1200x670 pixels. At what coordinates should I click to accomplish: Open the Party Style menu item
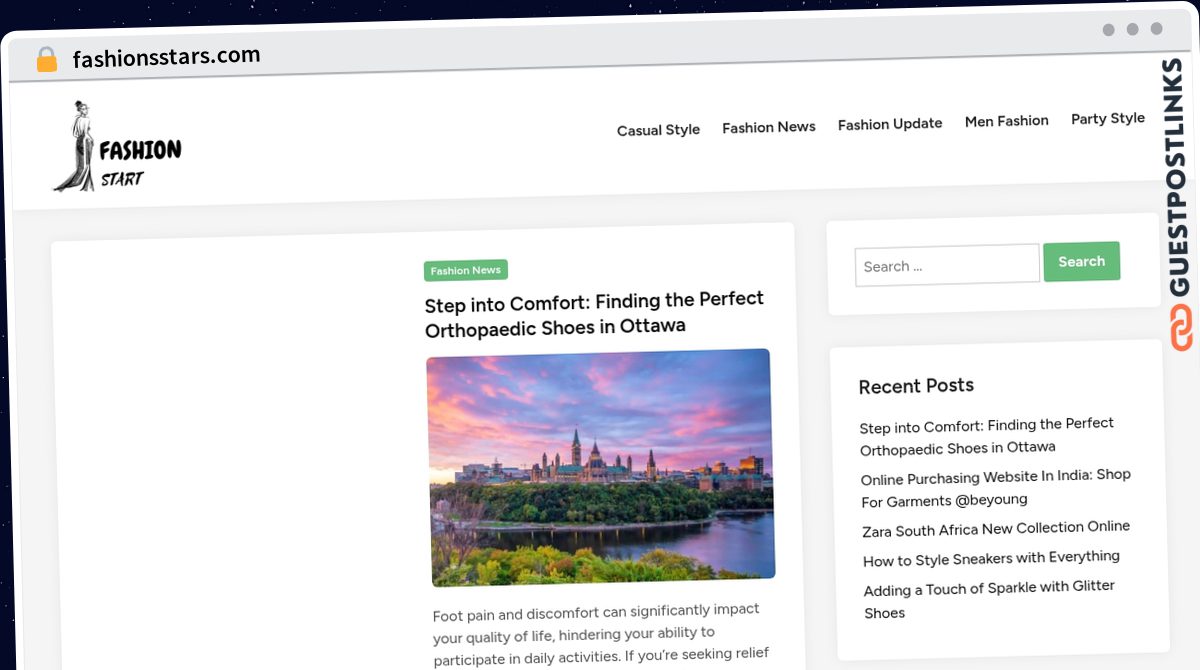coord(1108,118)
